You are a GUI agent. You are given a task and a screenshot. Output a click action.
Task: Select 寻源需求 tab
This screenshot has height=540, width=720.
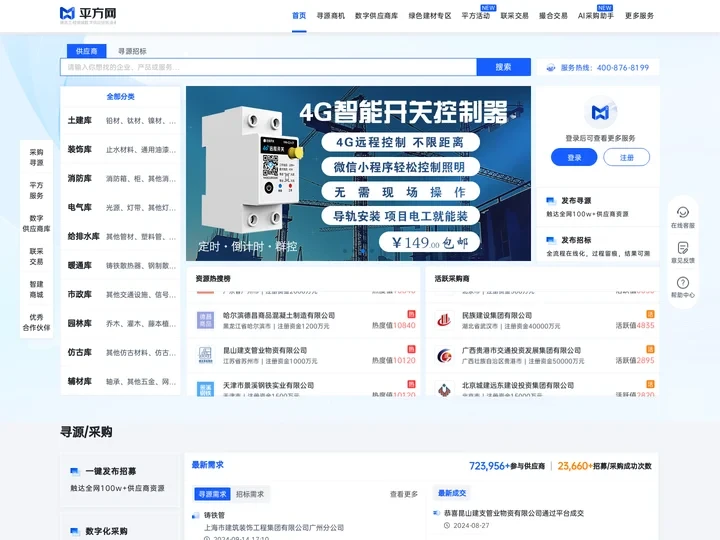click(213, 494)
